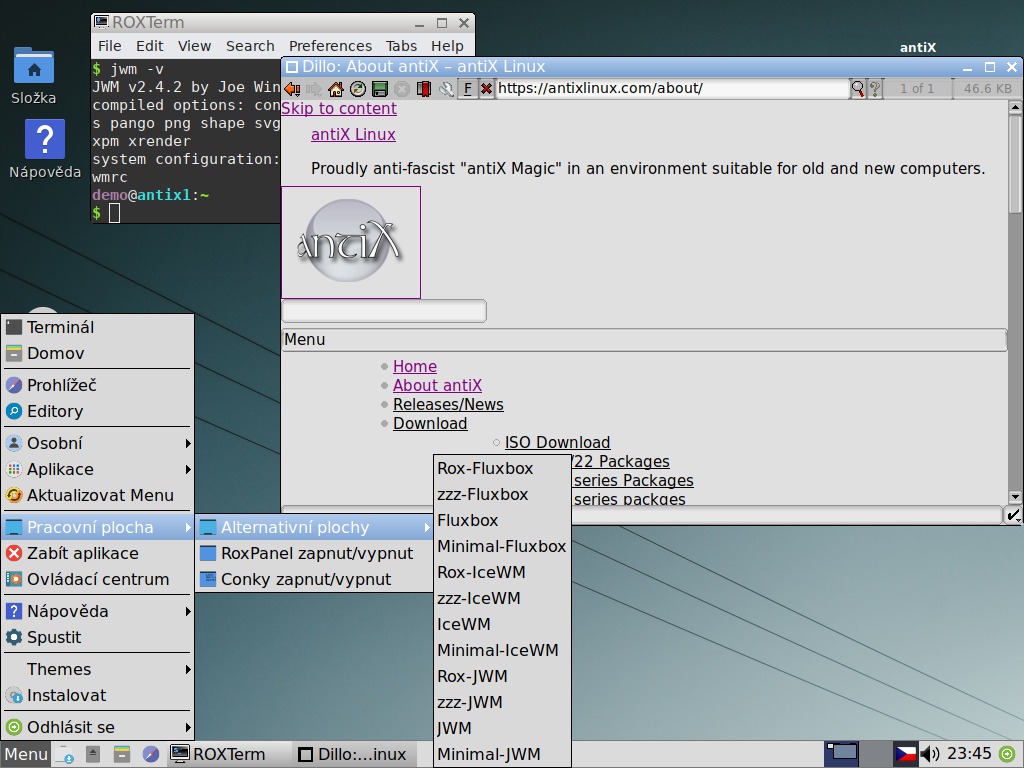Click Dillo's search magnifier icon

point(857,89)
